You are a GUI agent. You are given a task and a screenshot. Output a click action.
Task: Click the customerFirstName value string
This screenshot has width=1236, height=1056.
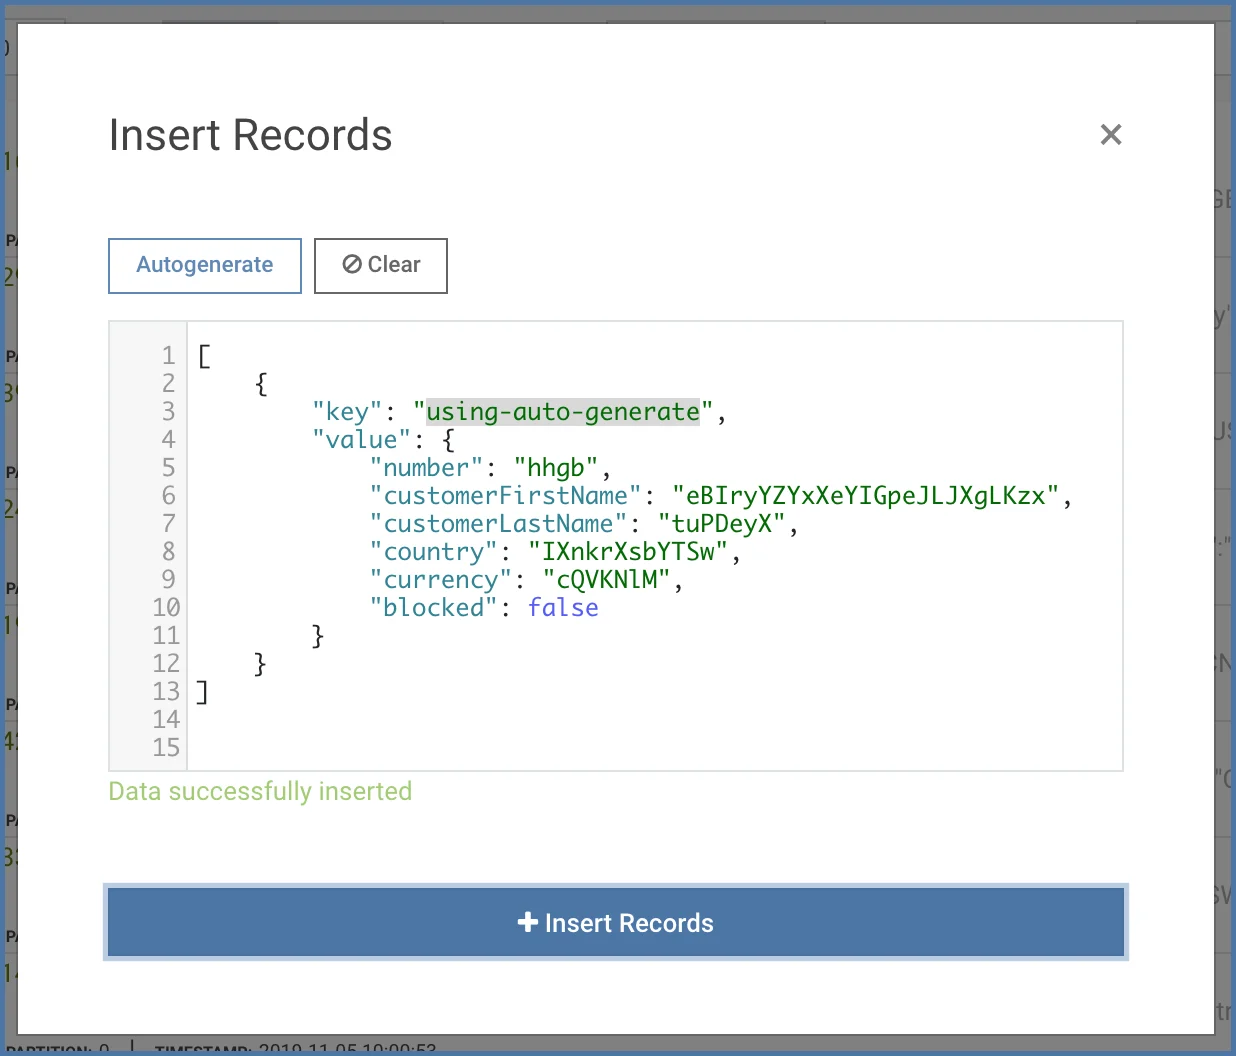(x=866, y=495)
